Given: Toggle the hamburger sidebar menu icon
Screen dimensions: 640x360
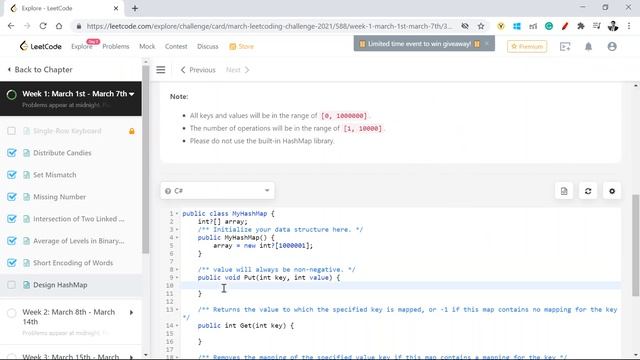Looking at the screenshot, I should tap(161, 70).
